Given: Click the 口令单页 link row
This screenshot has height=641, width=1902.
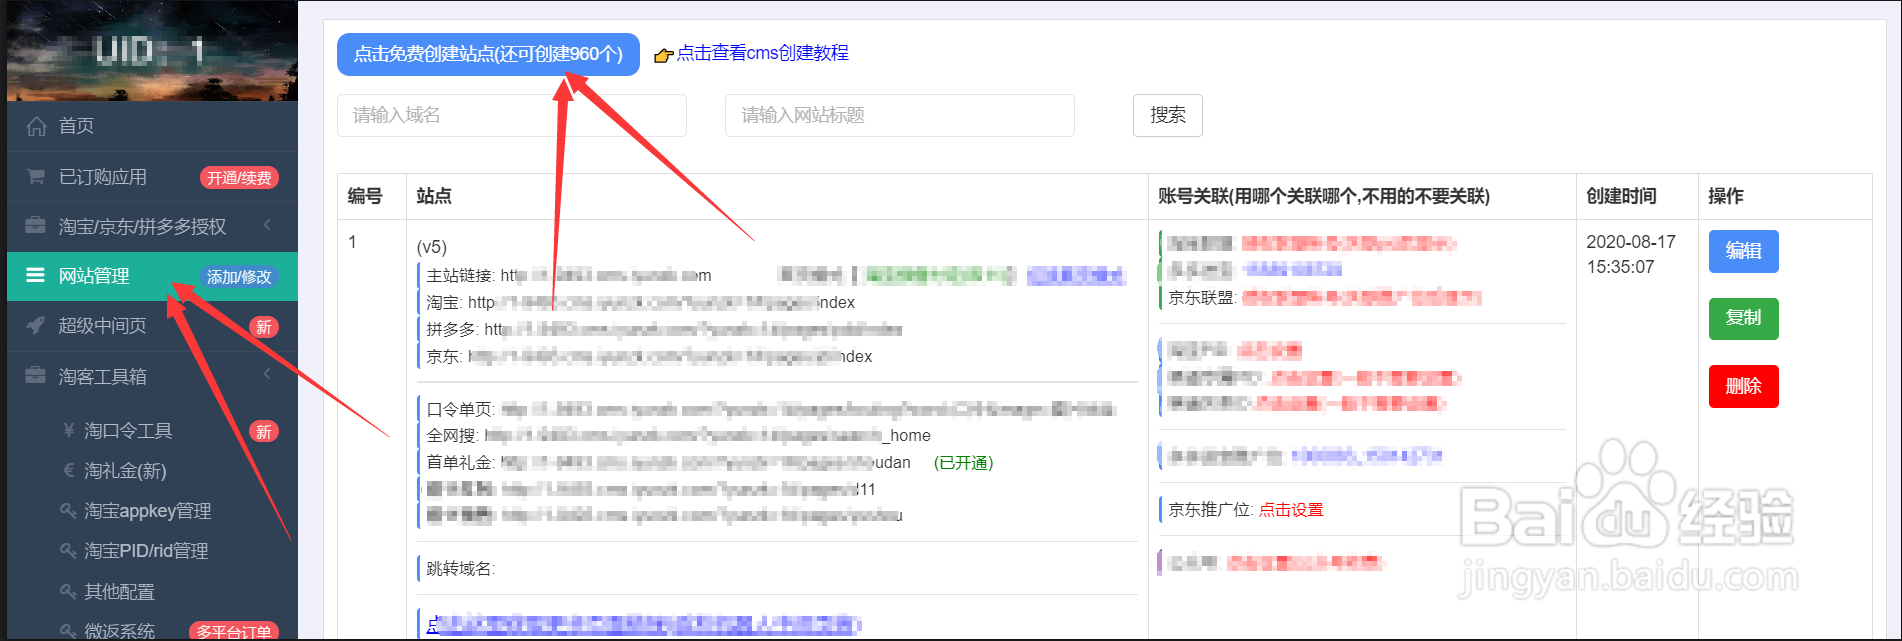Looking at the screenshot, I should [x=771, y=409].
